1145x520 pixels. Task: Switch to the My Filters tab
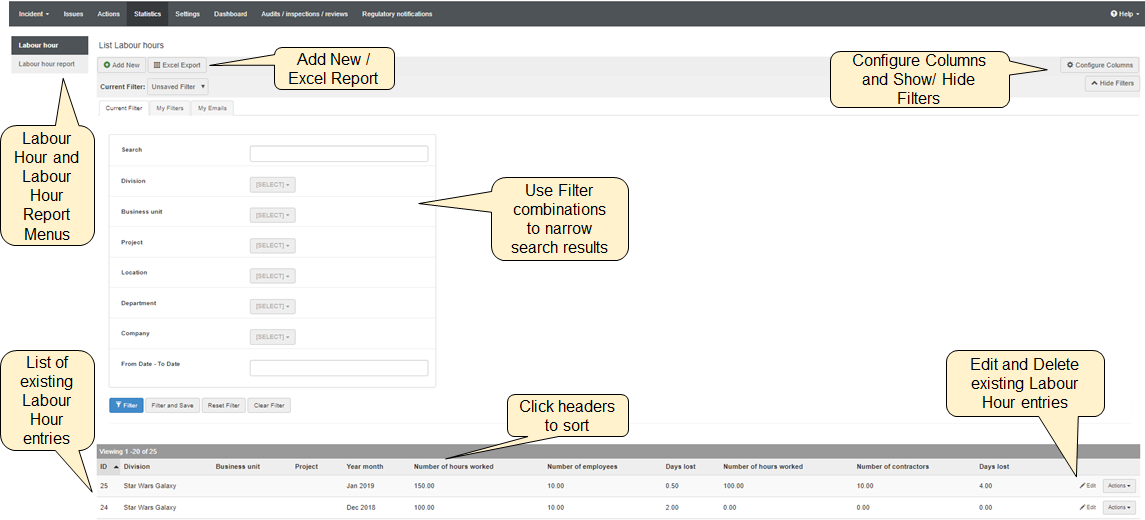170,108
